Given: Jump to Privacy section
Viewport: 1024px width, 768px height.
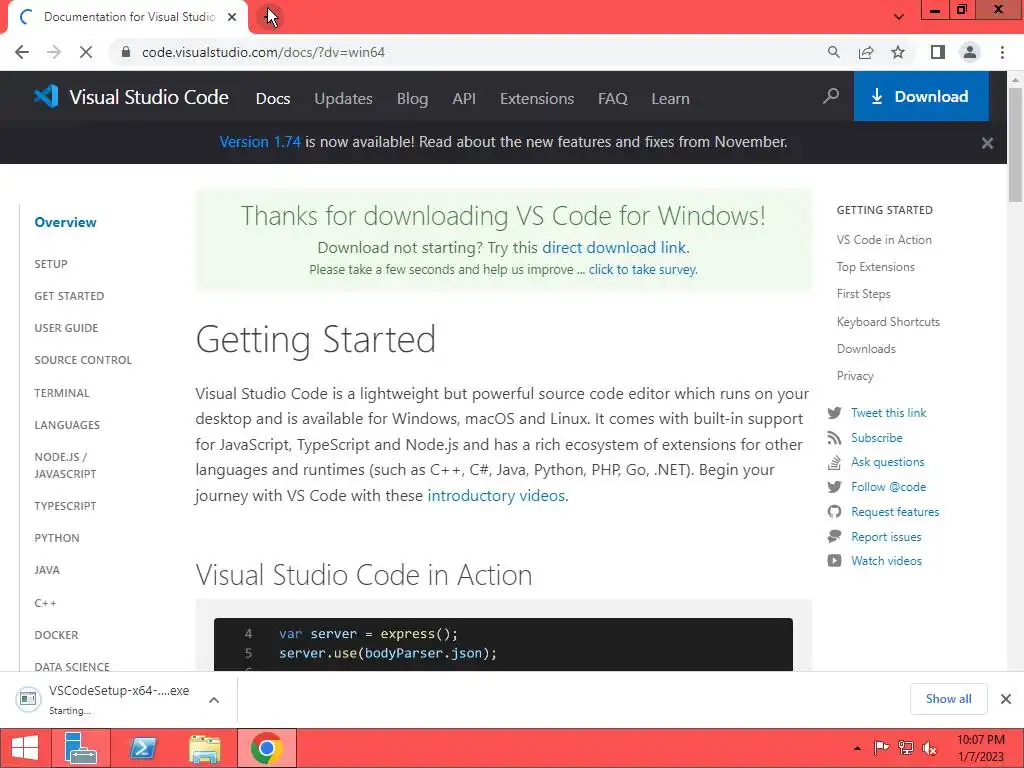Looking at the screenshot, I should point(855,376).
